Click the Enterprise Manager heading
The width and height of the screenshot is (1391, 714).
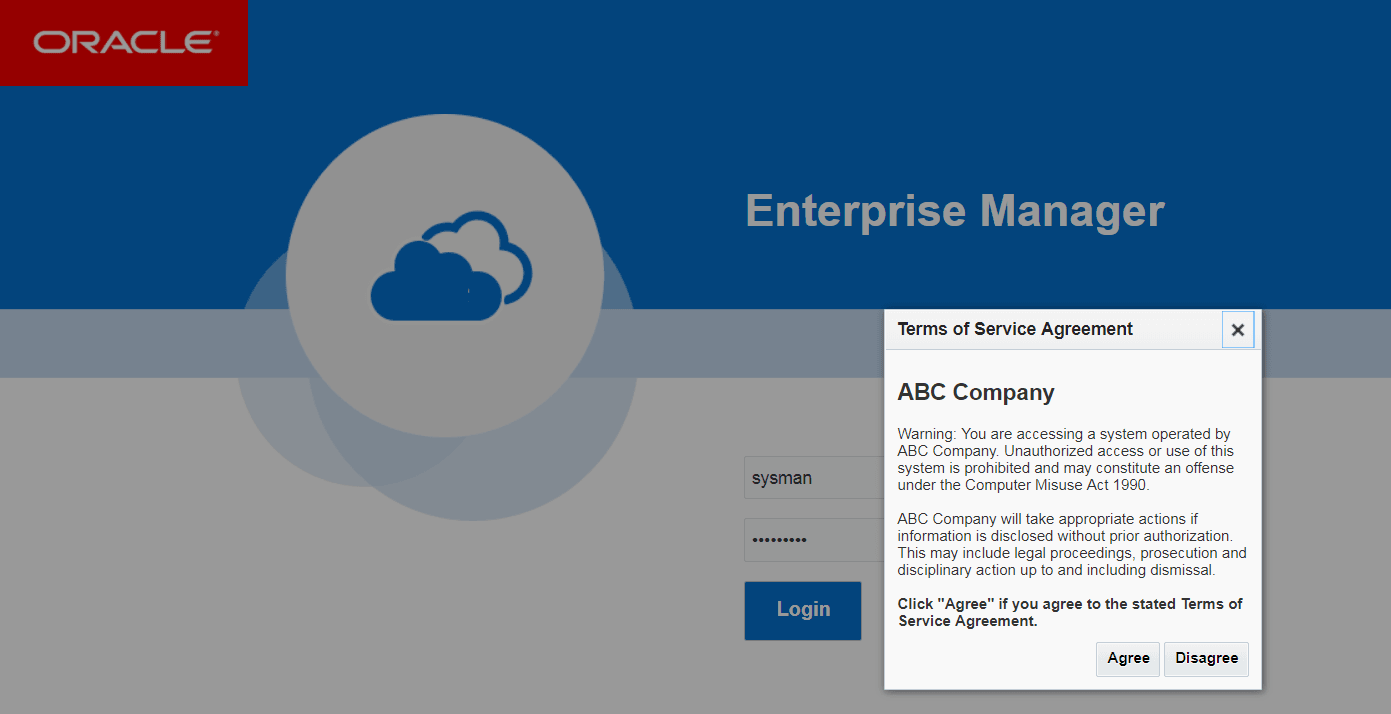(954, 211)
